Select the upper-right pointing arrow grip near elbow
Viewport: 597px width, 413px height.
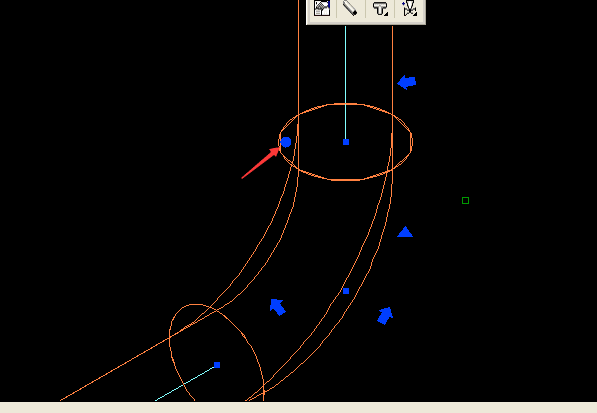click(385, 316)
